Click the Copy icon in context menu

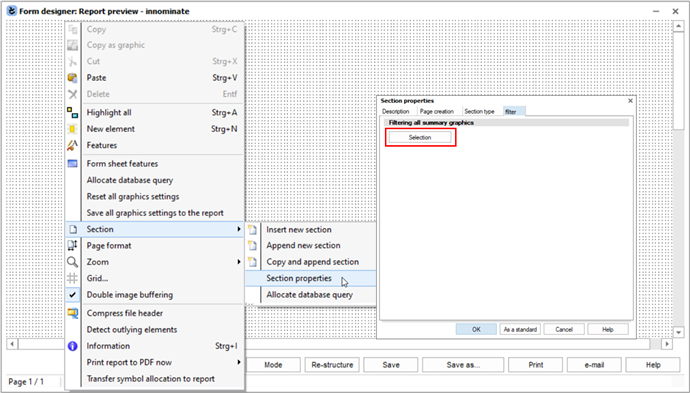pos(73,29)
